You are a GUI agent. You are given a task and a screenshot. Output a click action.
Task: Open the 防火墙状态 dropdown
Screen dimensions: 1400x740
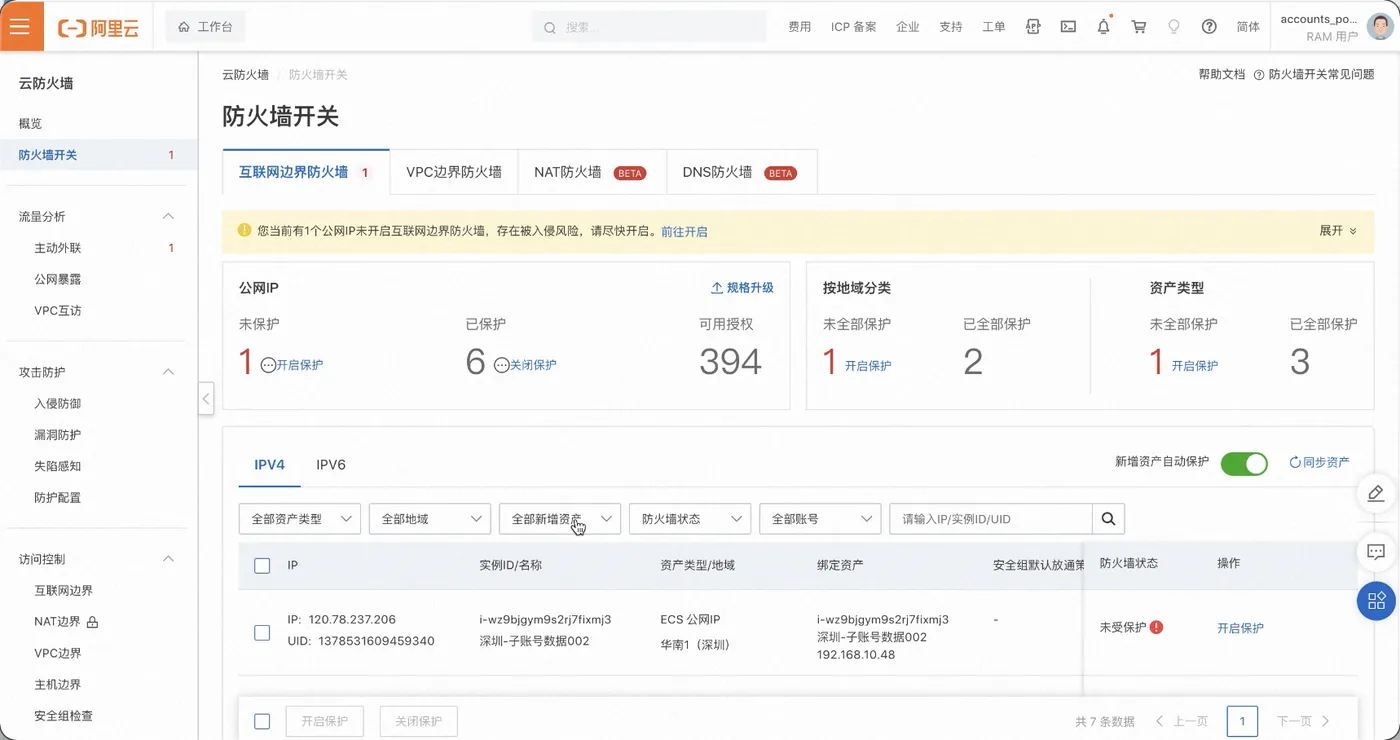coord(690,519)
